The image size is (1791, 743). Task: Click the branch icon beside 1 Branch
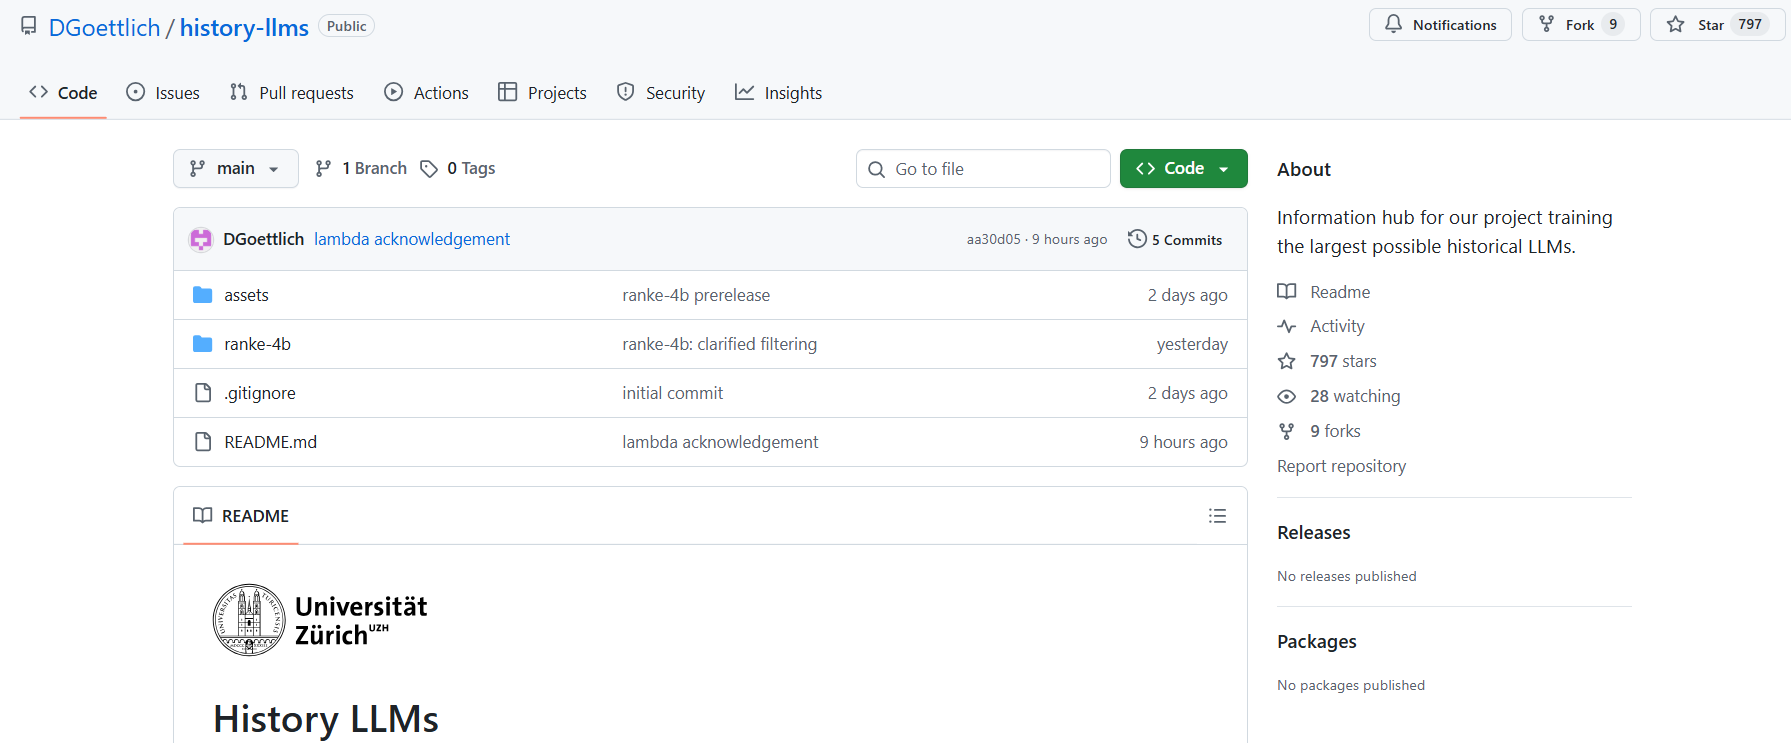323,169
